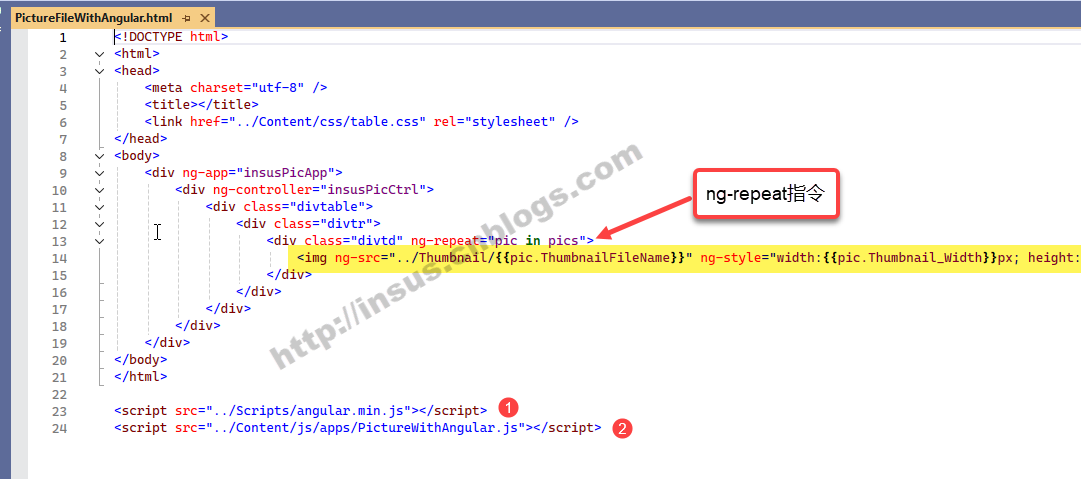The width and height of the screenshot is (1081, 479).
Task: Collapse the head section on line 3
Action: 100,71
